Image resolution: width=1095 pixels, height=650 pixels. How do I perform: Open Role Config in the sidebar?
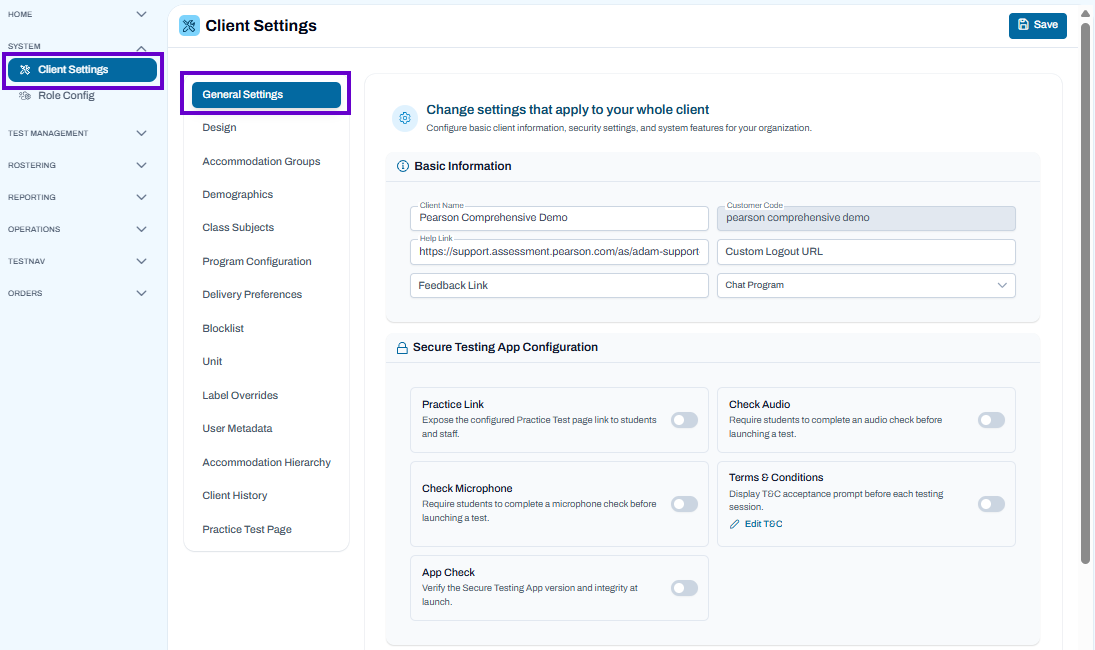[x=66, y=96]
